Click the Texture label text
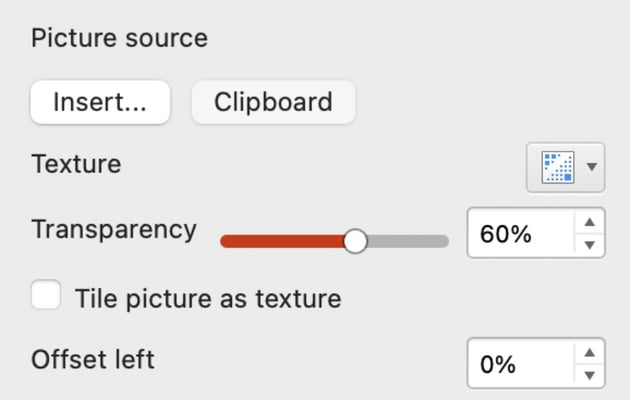Image resolution: width=630 pixels, height=400 pixels. [76, 164]
